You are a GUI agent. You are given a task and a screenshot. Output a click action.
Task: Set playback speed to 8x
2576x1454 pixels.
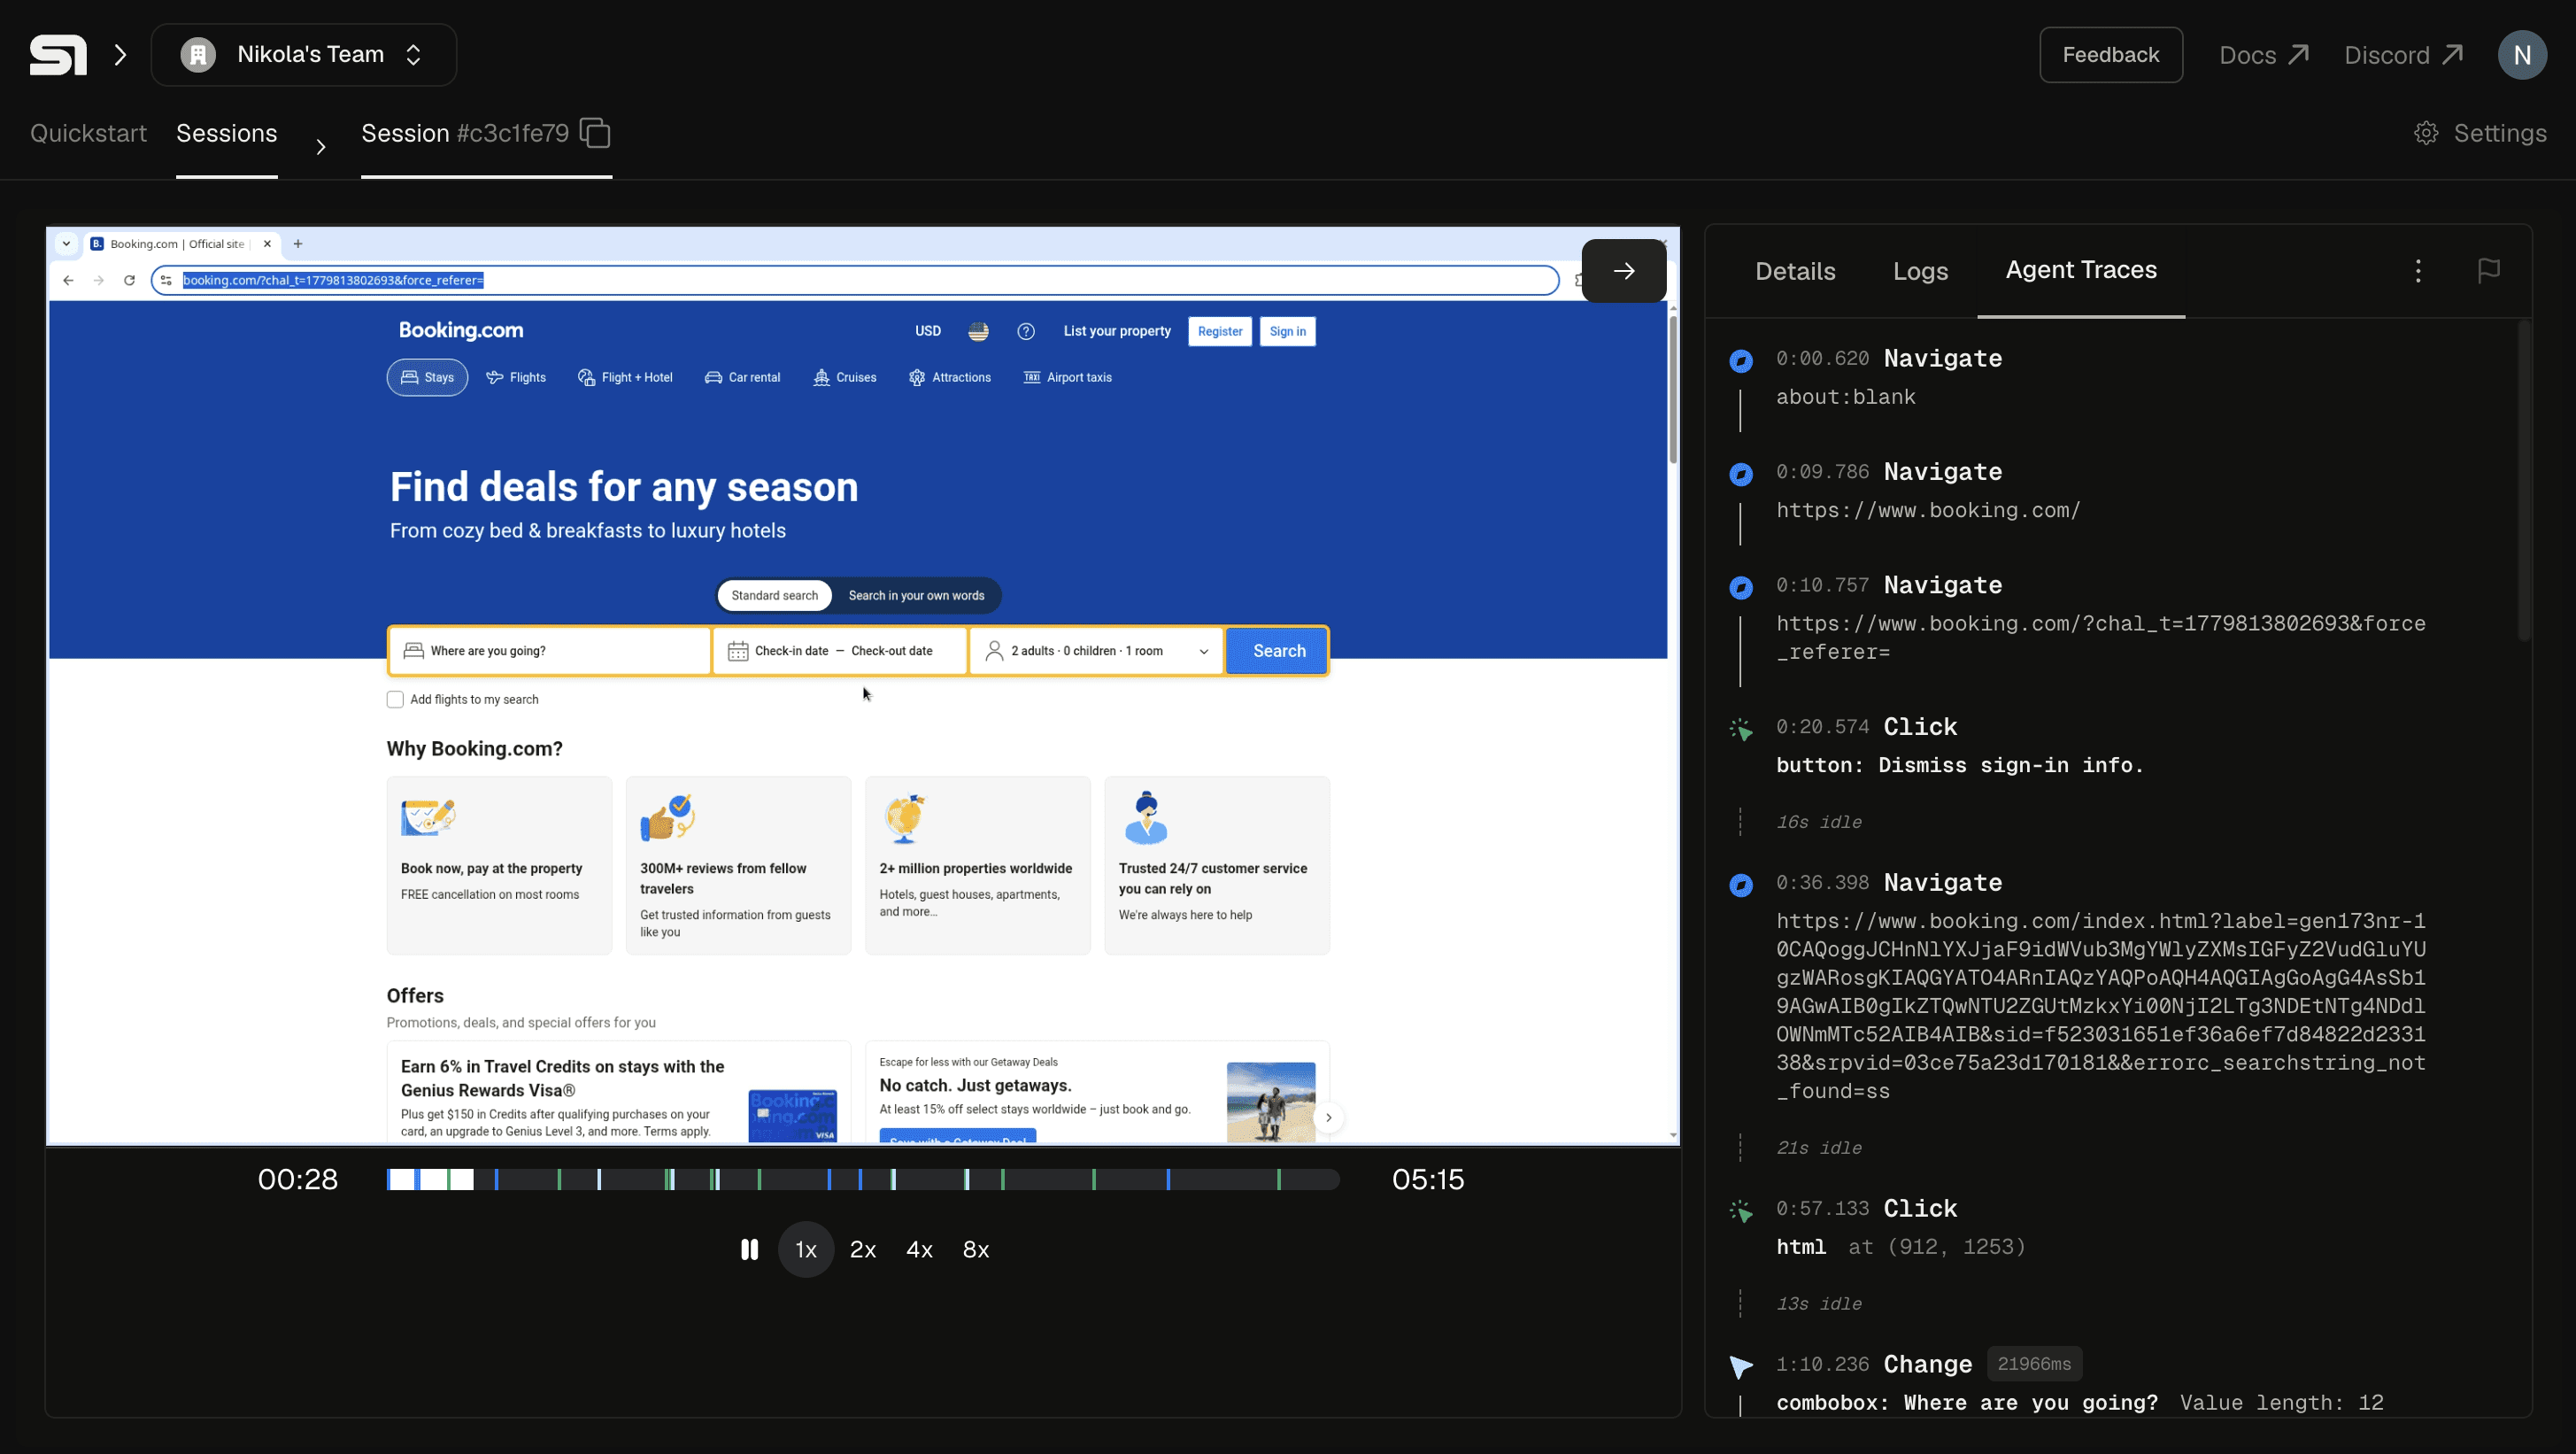[976, 1249]
